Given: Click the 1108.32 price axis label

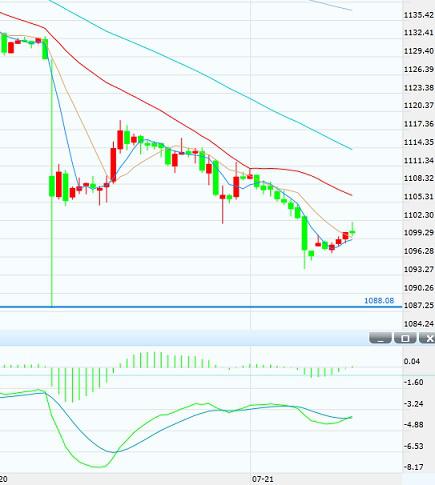Looking at the screenshot, I should (419, 178).
